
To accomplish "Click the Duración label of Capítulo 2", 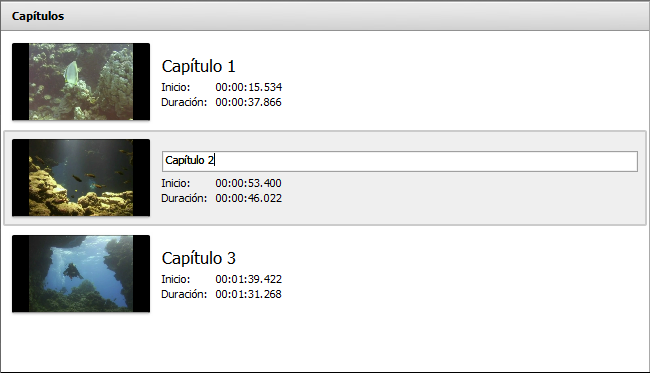I will point(184,198).
